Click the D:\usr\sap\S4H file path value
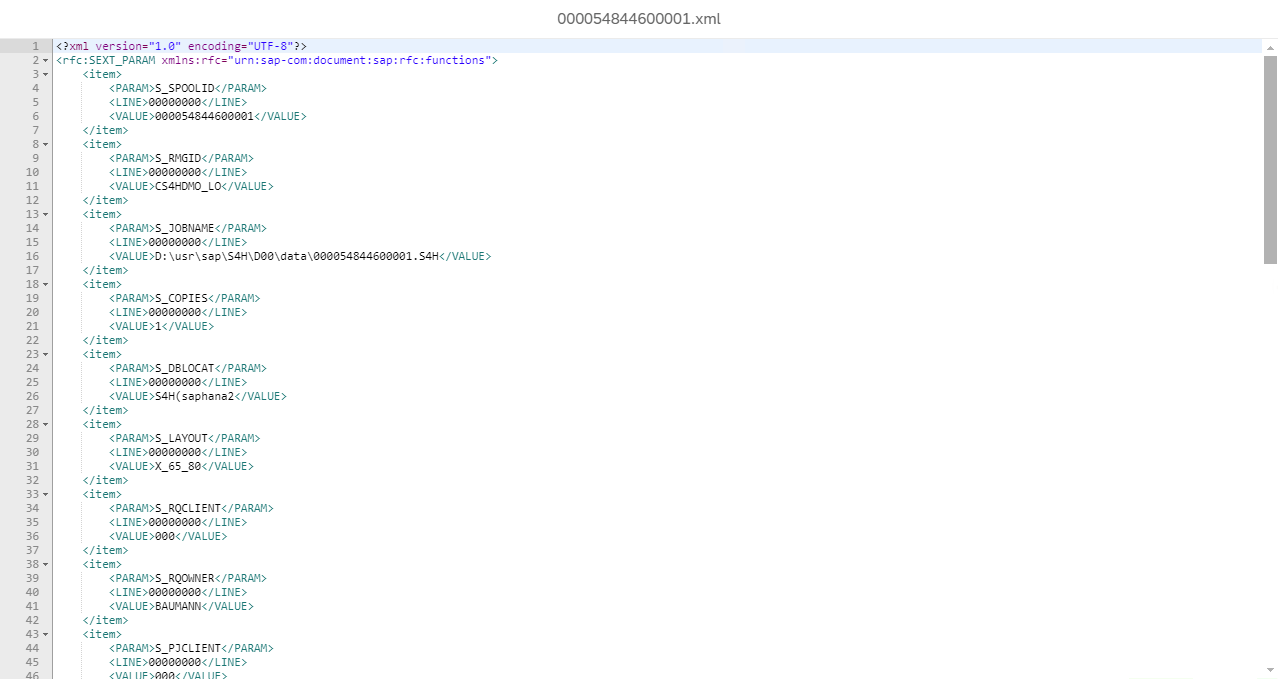This screenshot has height=679, width=1278. point(297,256)
